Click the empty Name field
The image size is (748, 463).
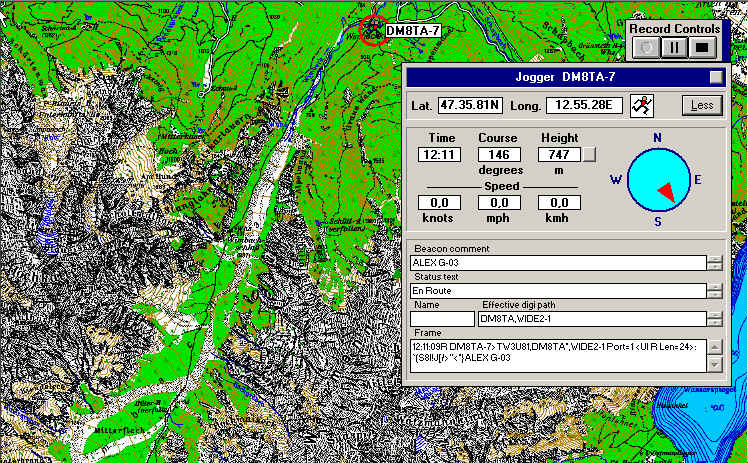[442, 319]
